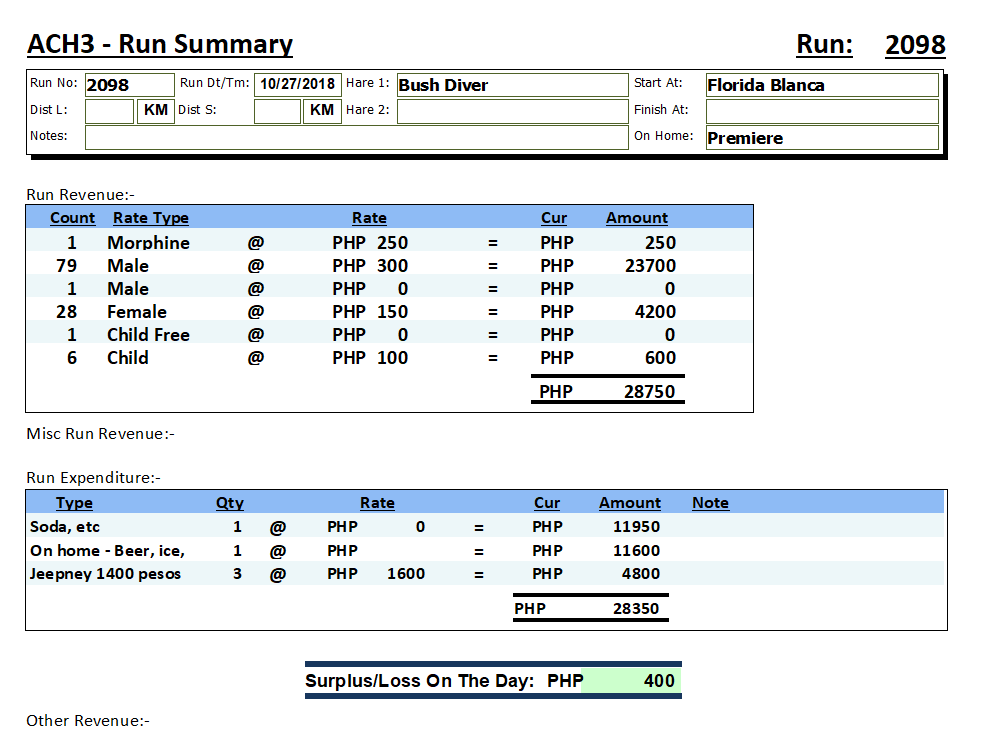Click the ACH3 - Run Summary title
This screenshot has height=734, width=998.
point(160,45)
